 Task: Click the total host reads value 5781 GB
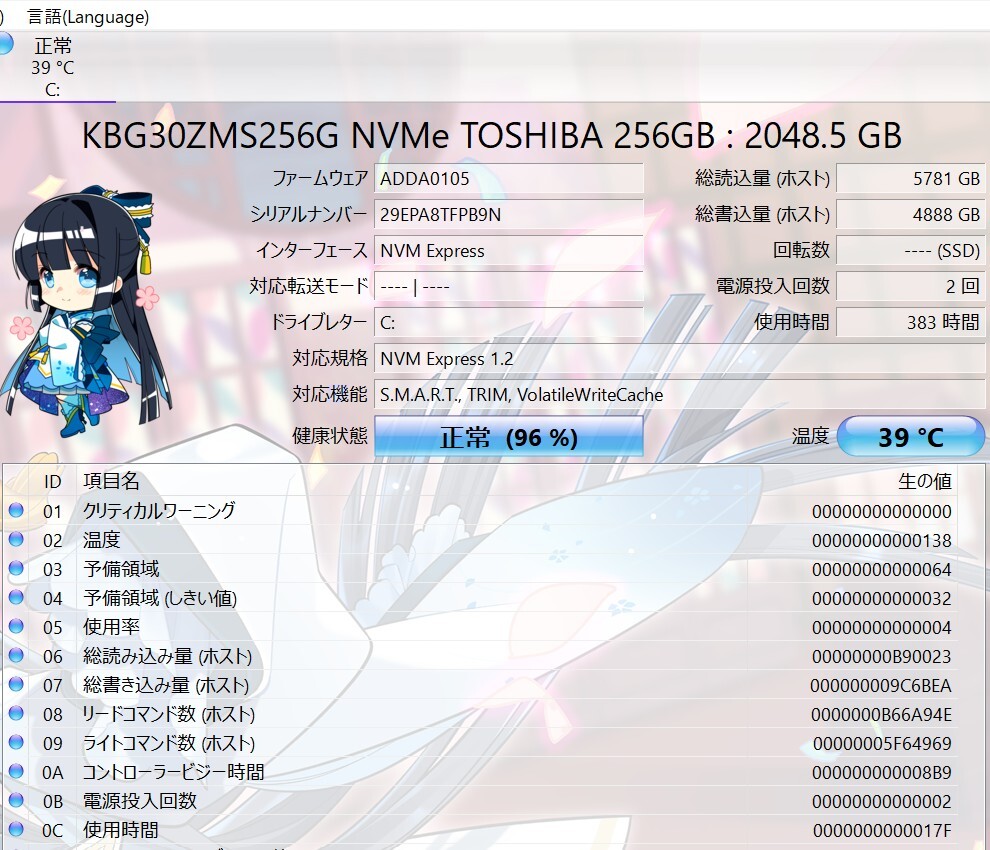(910, 179)
